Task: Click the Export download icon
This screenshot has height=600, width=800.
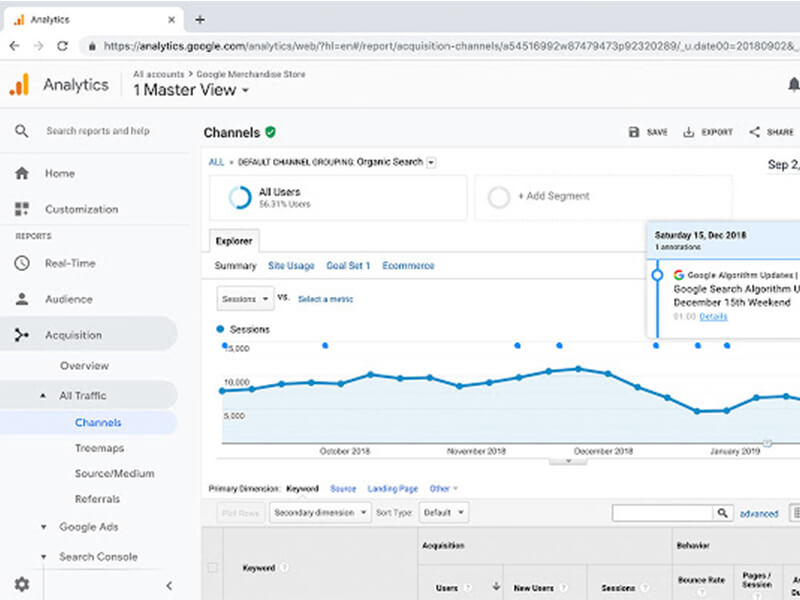Action: (x=689, y=132)
